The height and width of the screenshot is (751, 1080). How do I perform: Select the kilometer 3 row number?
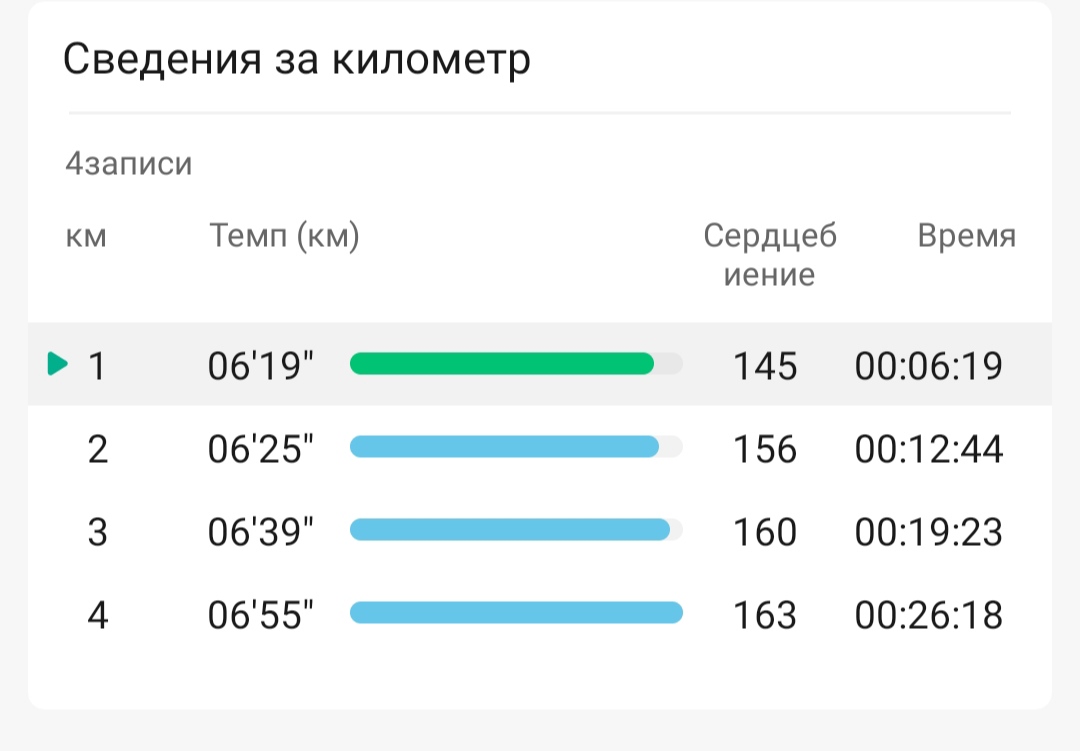(98, 532)
